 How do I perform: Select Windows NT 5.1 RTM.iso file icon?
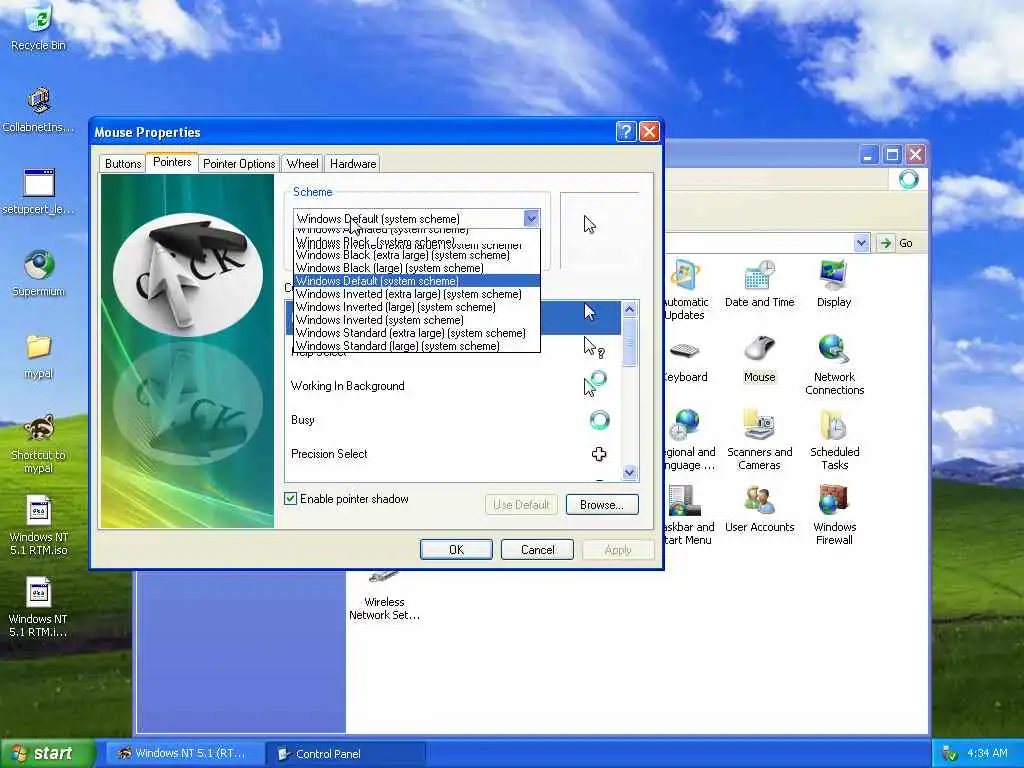point(39,526)
